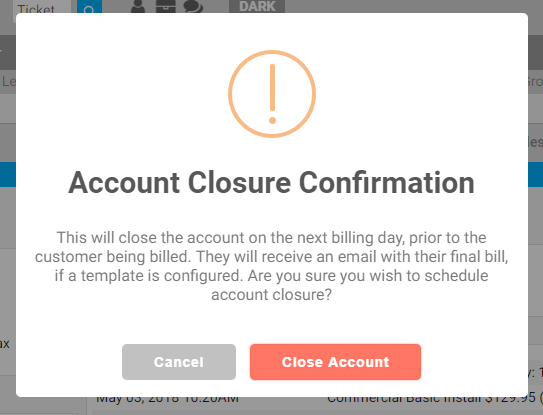543x415 pixels.
Task: Click the May 03, 2018 log timestamp
Action: (x=167, y=400)
